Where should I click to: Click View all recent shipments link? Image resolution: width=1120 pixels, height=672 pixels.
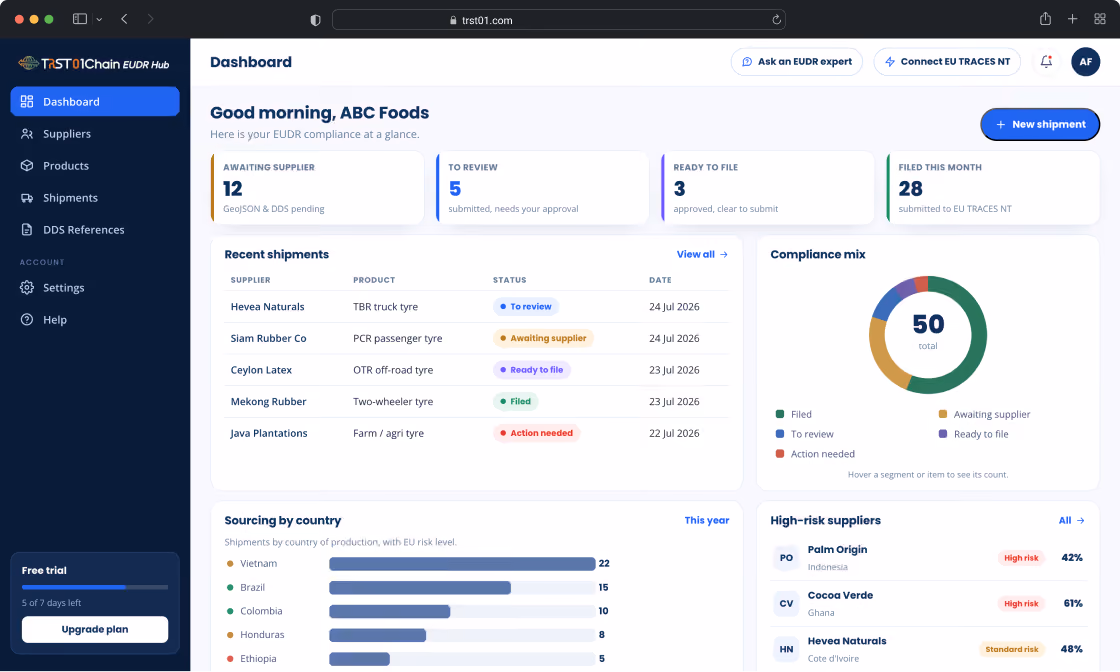point(702,254)
